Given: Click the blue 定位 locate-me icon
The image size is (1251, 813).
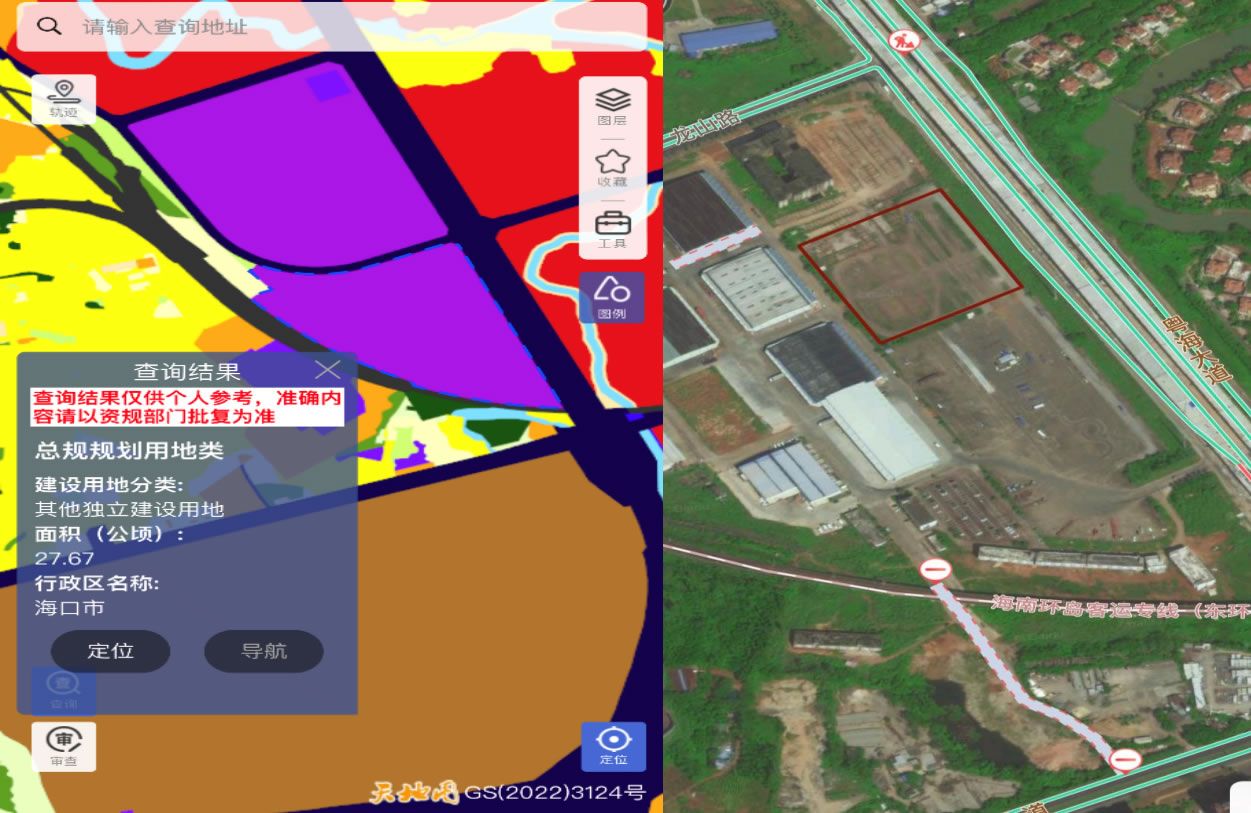Looking at the screenshot, I should click(x=613, y=746).
